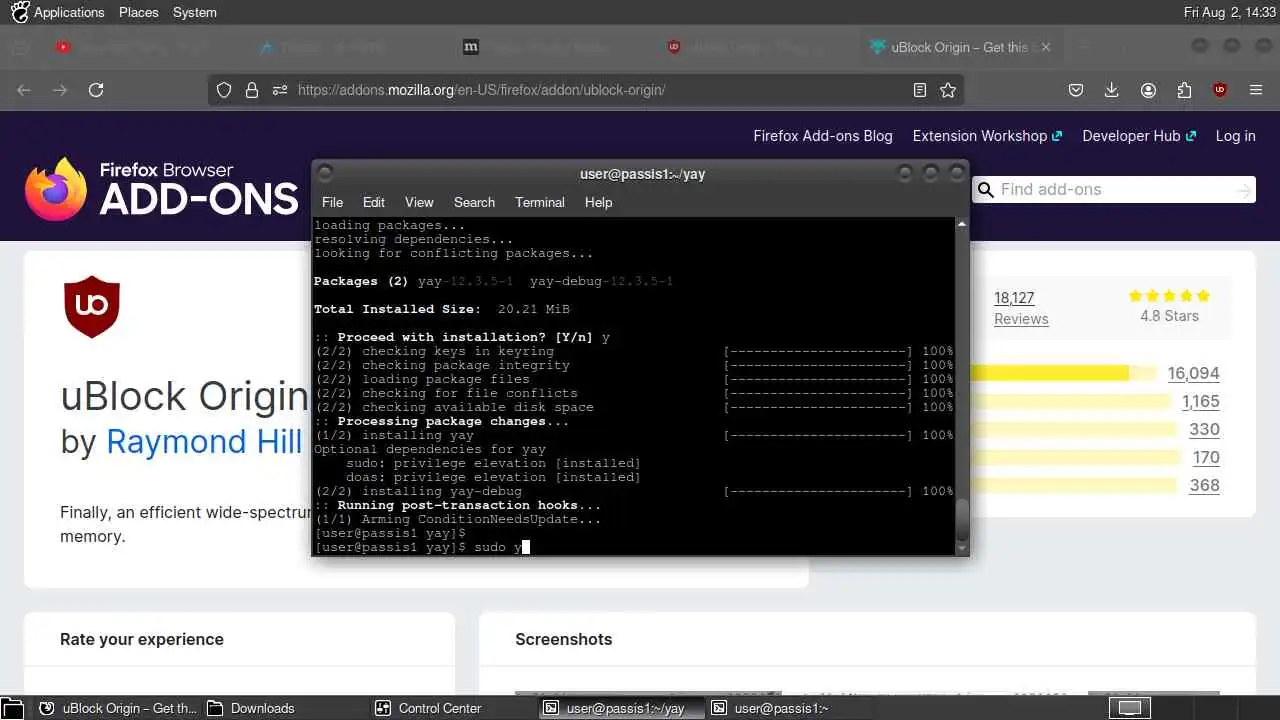Switch to the YouTube browser tab
This screenshot has width=1280, height=720.
tap(64, 47)
